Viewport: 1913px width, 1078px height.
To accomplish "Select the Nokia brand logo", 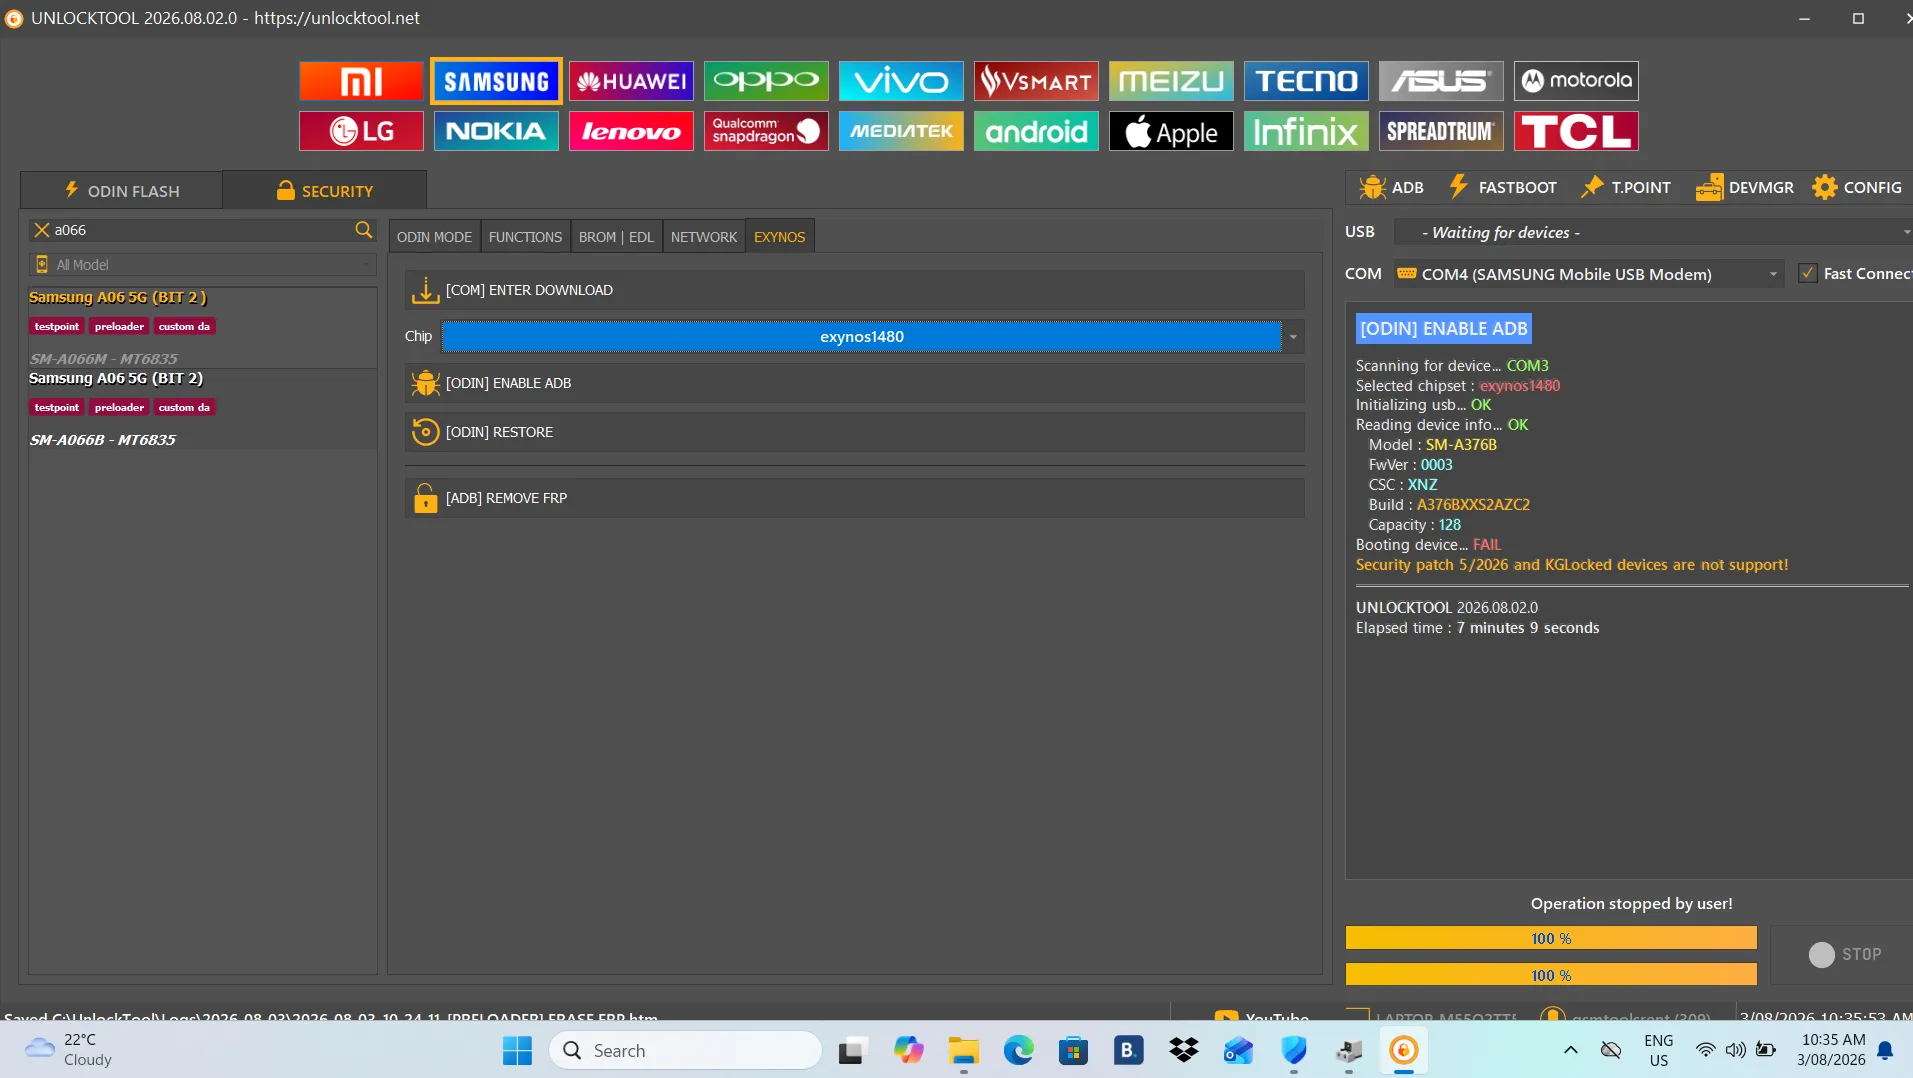I will point(496,131).
